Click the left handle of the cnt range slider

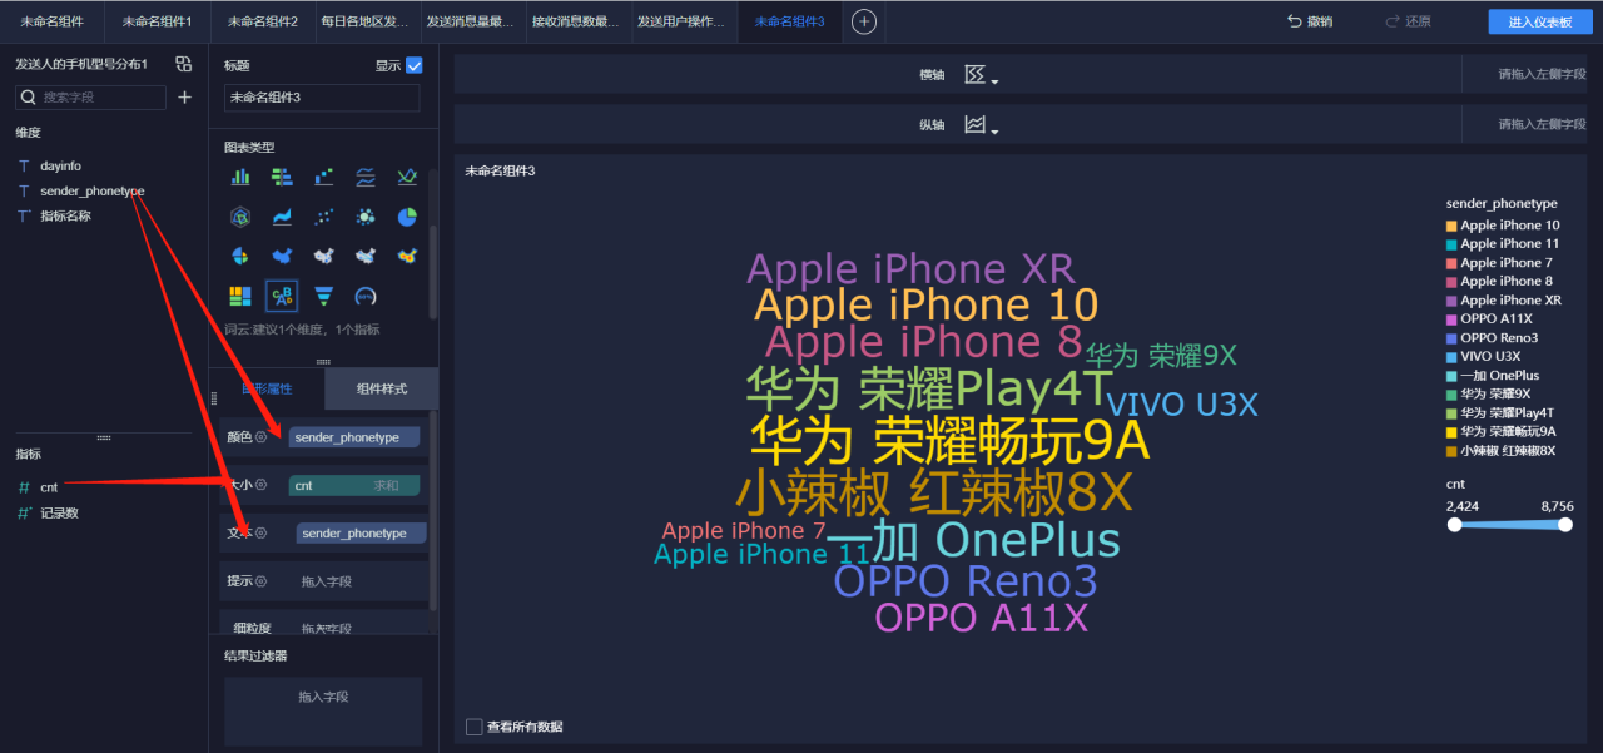[x=1455, y=524]
